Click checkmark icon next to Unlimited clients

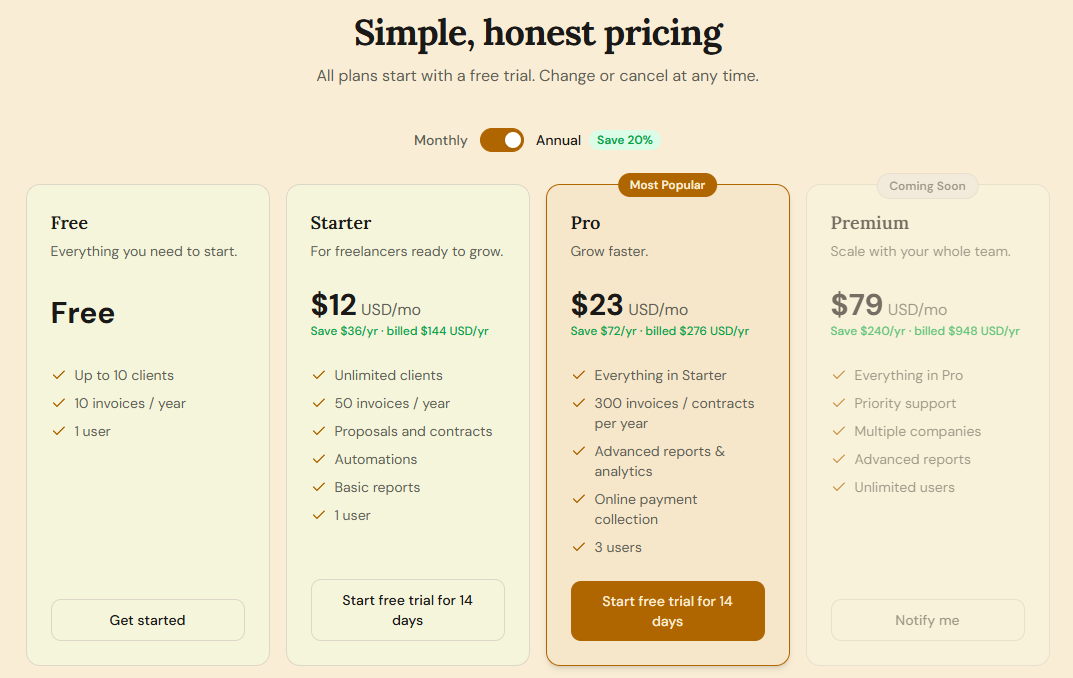pos(319,375)
